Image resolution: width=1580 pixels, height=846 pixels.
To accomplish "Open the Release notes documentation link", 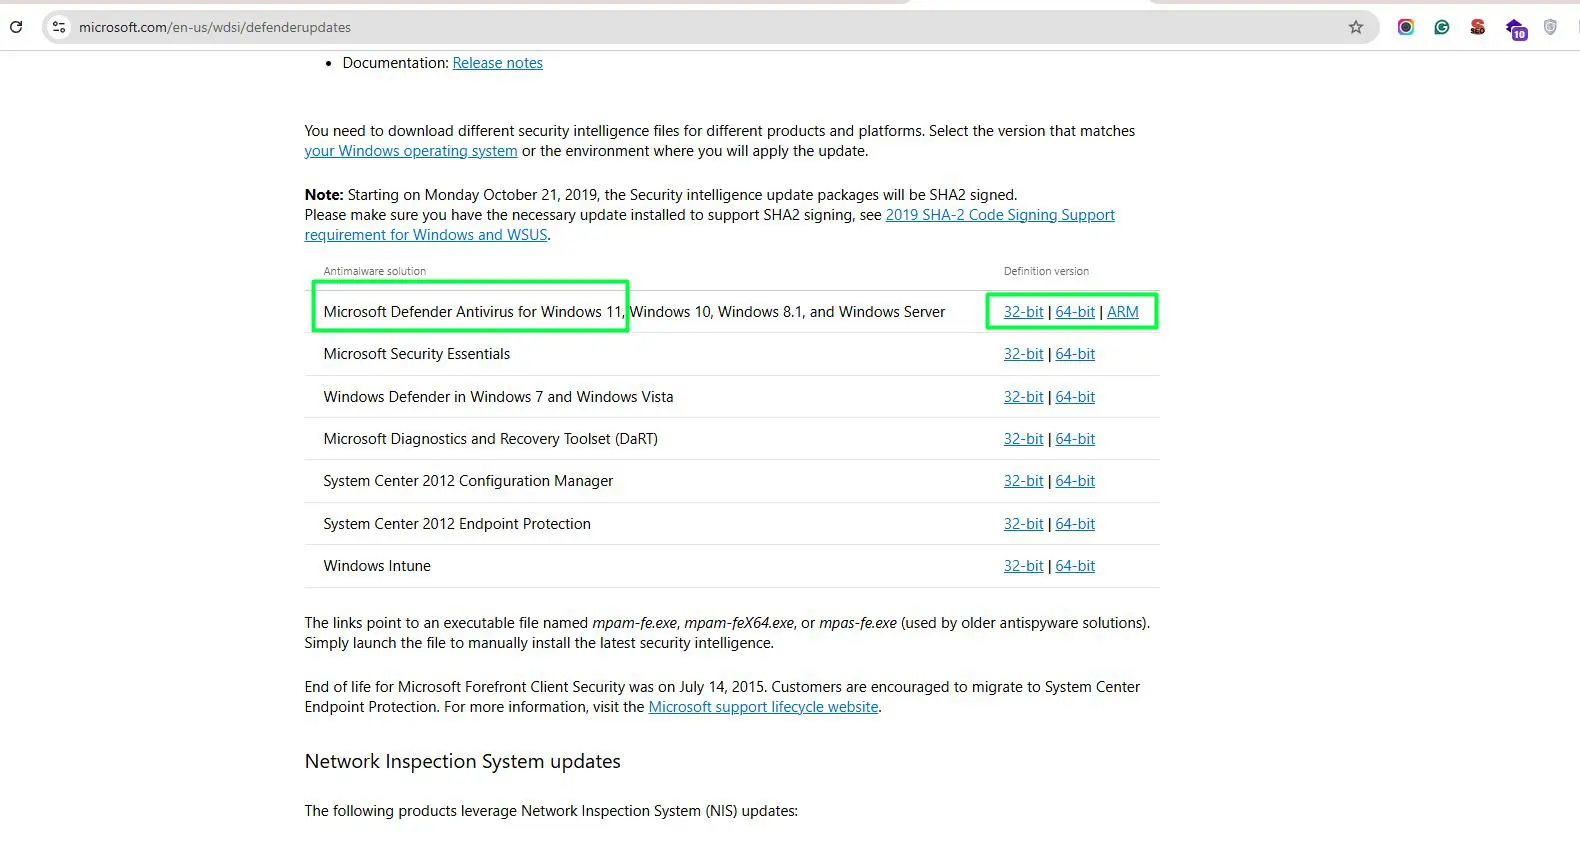I will click(497, 63).
